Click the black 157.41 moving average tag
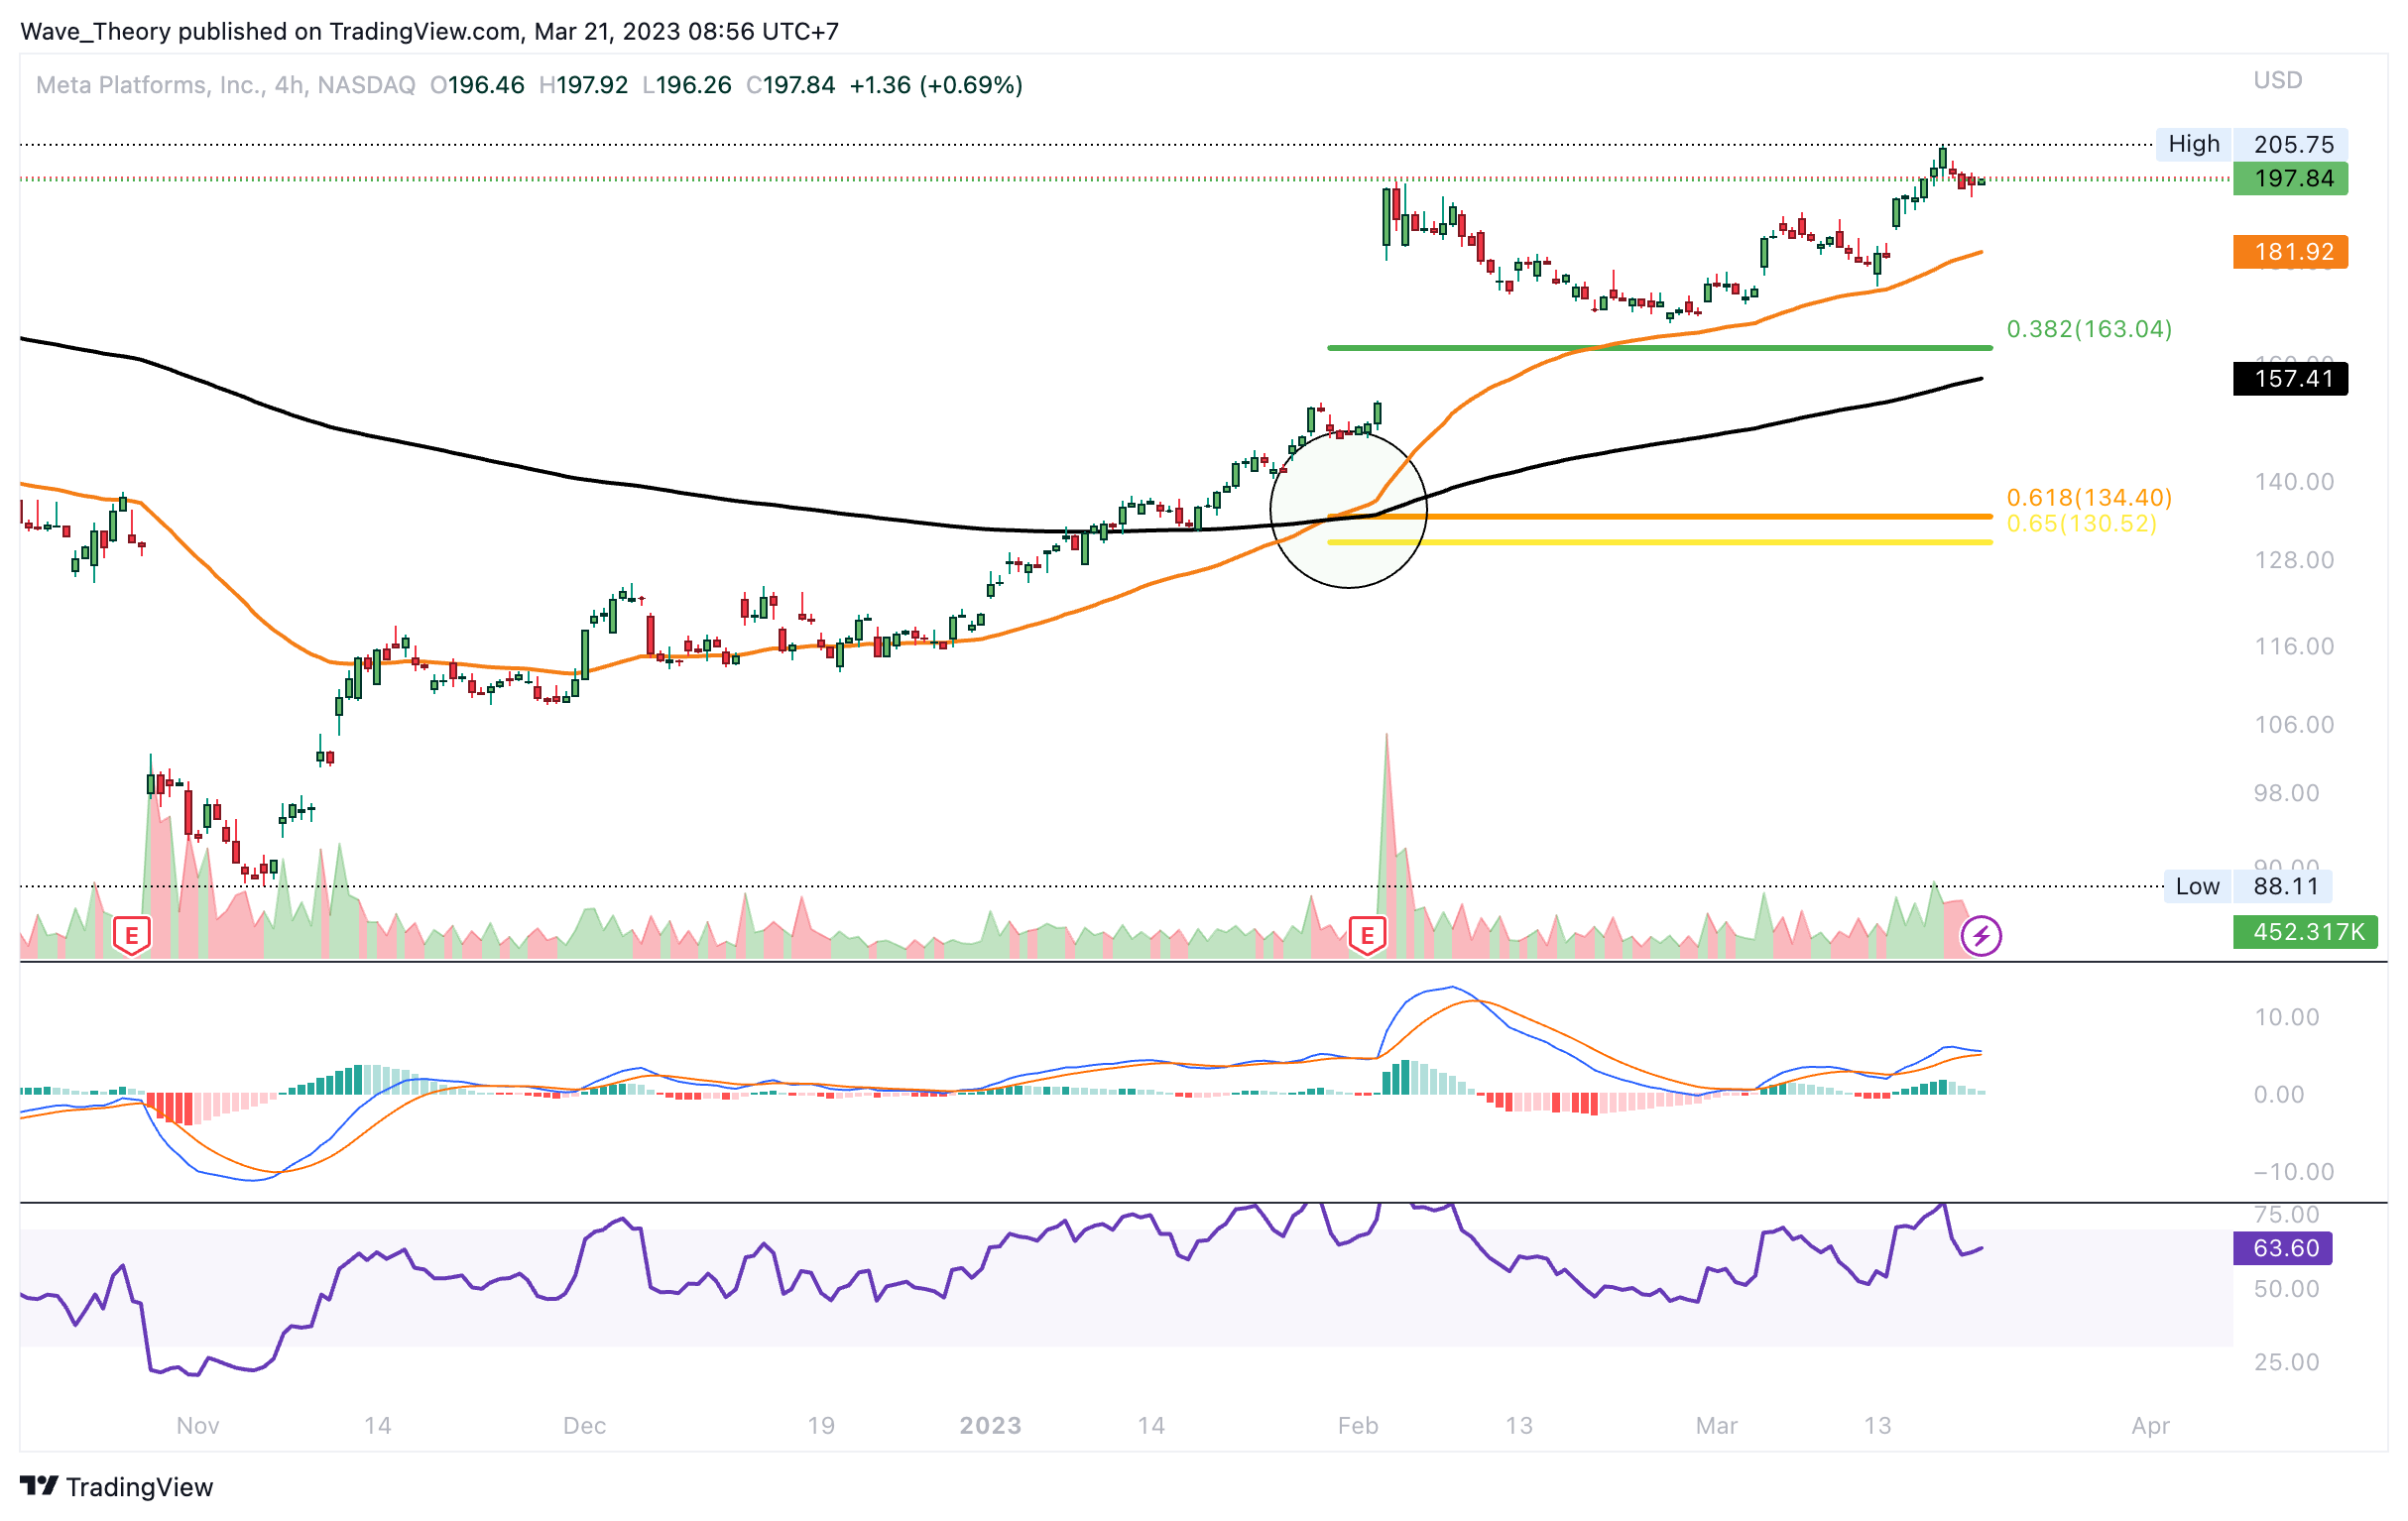This screenshot has width=2408, height=1521. pos(2289,379)
